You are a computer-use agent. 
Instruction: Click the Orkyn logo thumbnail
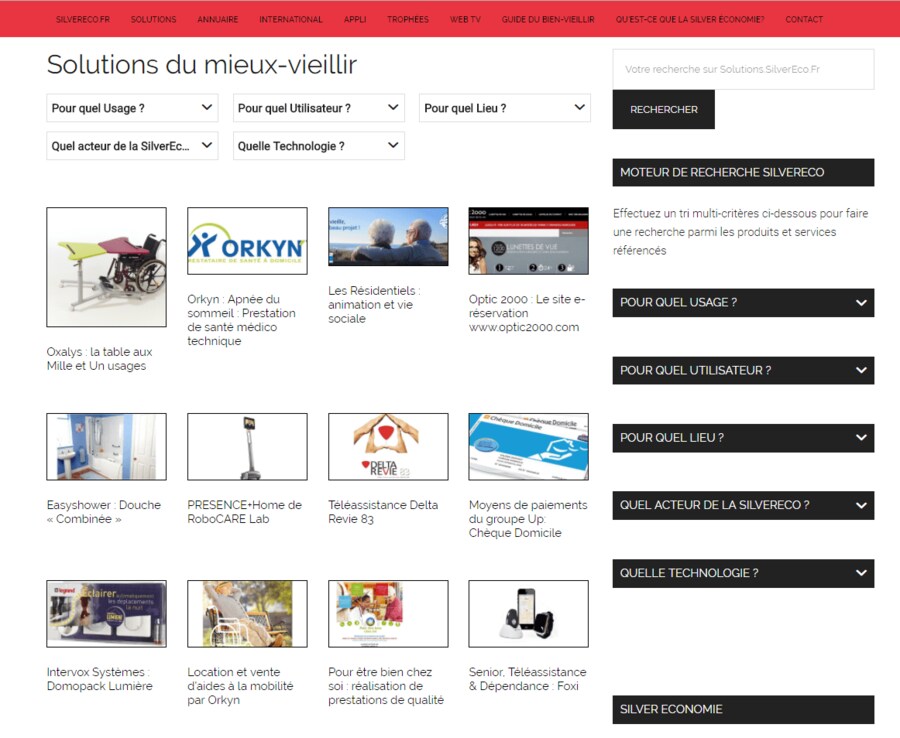247,241
